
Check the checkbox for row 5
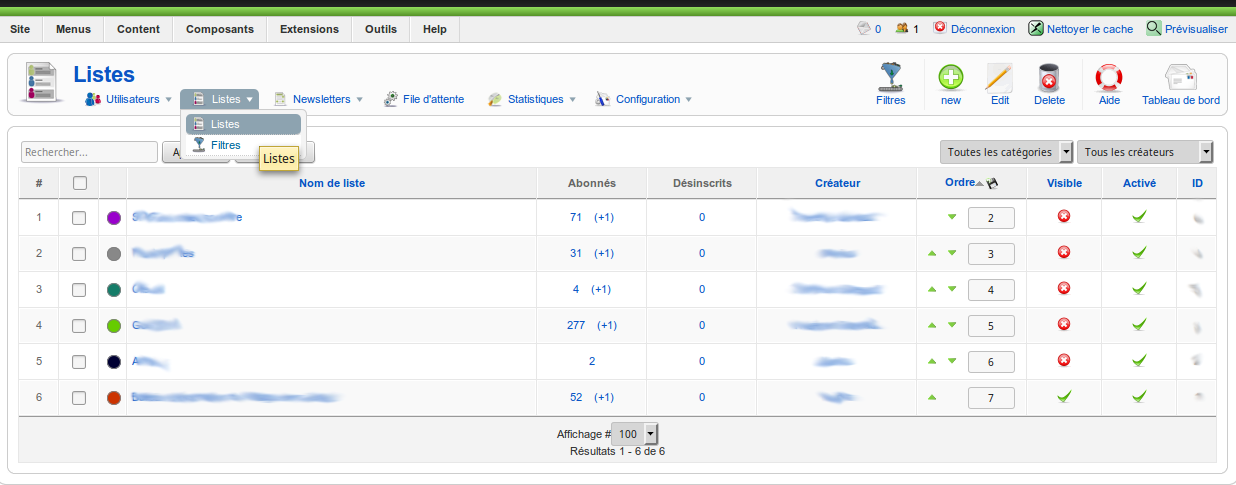pyautogui.click(x=79, y=362)
